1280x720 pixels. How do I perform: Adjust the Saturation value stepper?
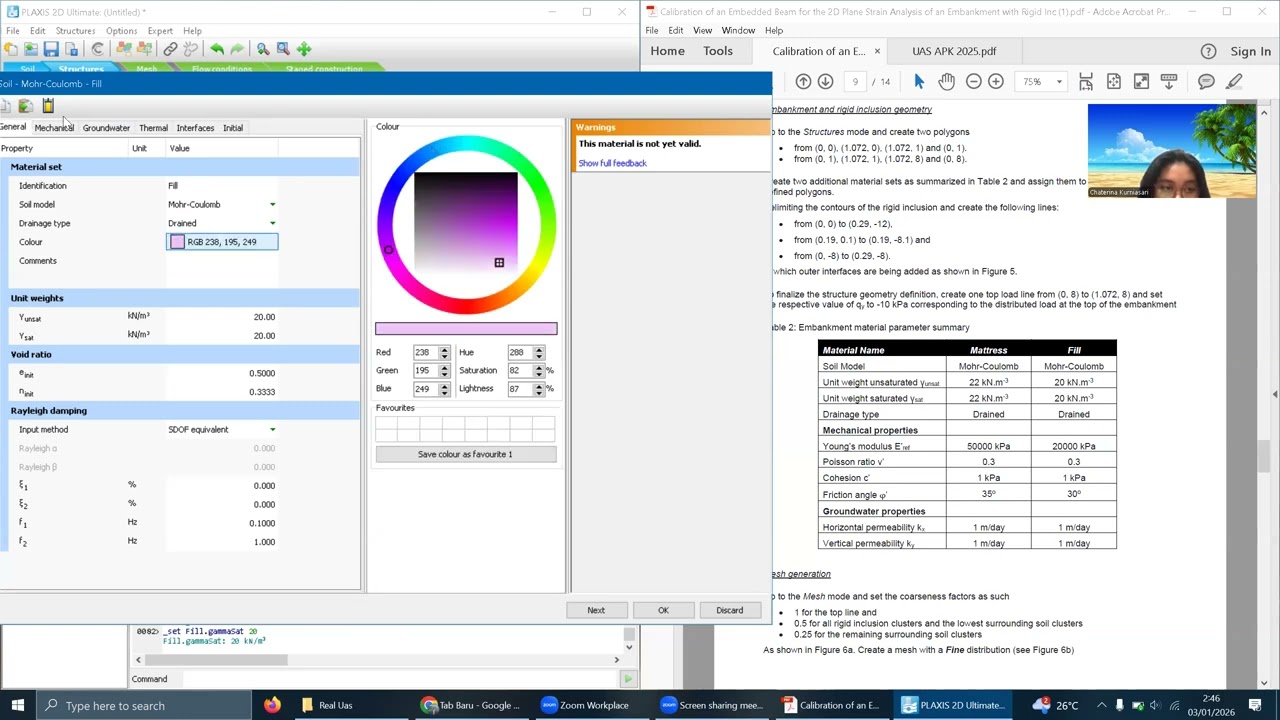point(539,371)
